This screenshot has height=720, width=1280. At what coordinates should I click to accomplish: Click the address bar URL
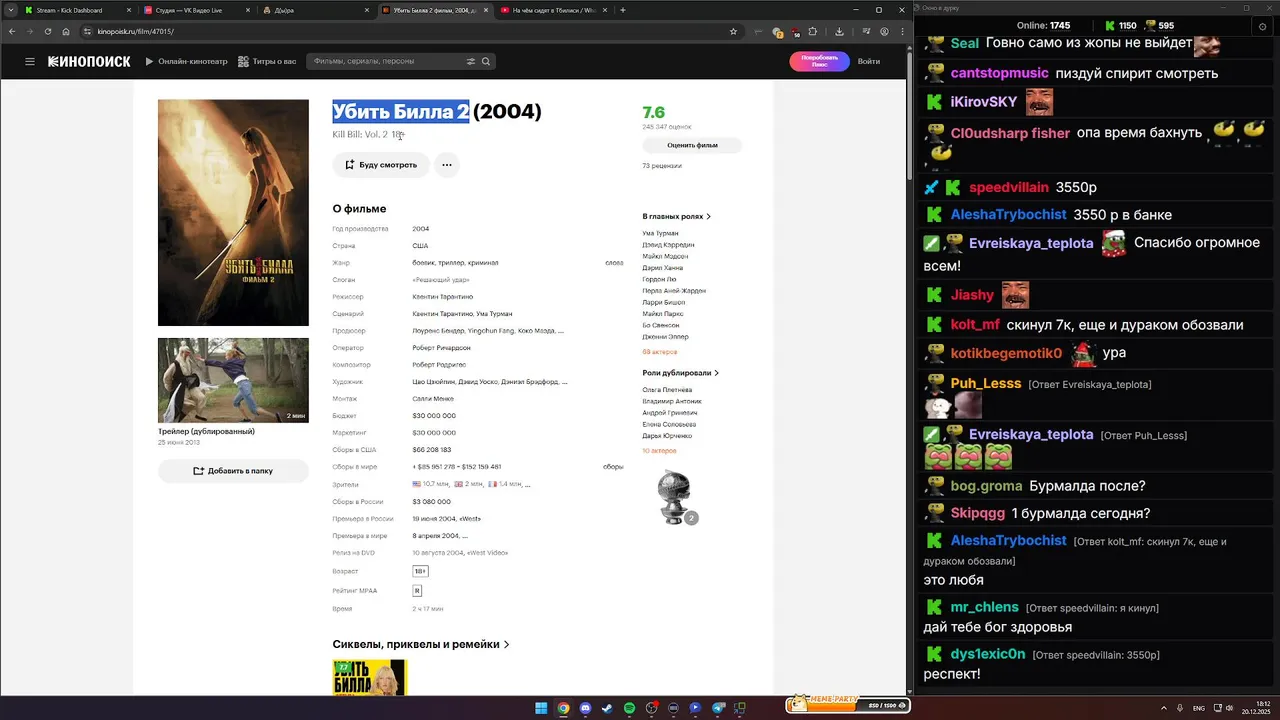tap(135, 31)
